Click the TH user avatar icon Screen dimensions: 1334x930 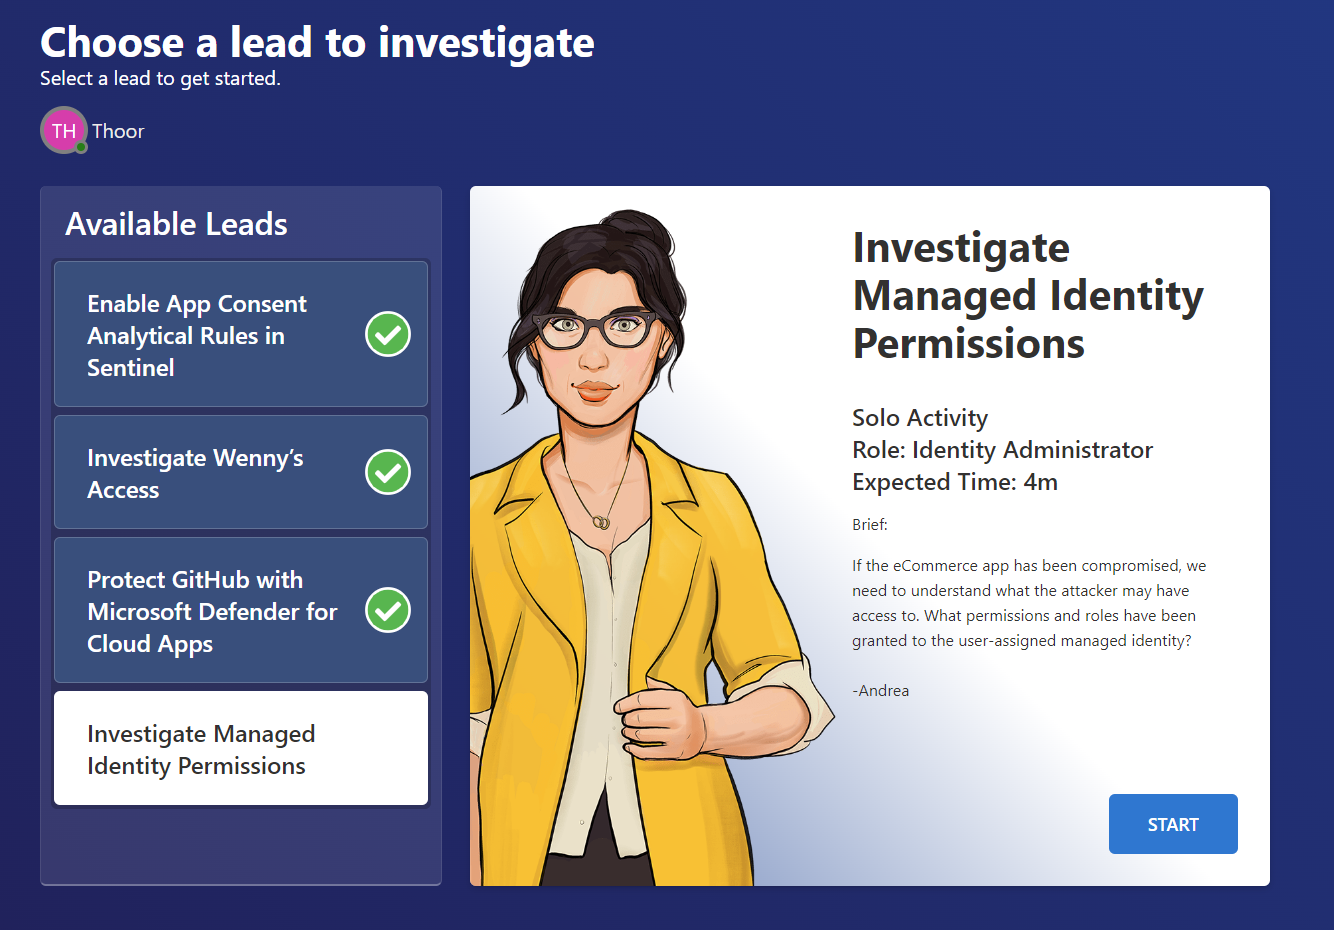coord(64,130)
